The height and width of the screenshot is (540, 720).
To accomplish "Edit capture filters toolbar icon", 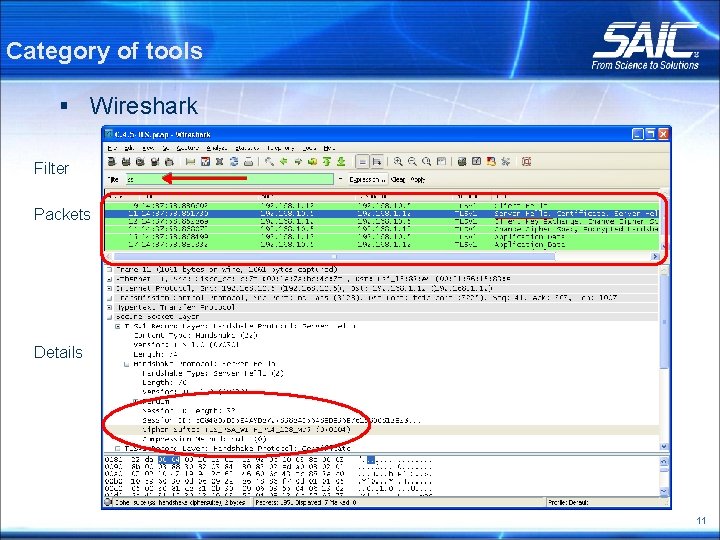I will 462,162.
